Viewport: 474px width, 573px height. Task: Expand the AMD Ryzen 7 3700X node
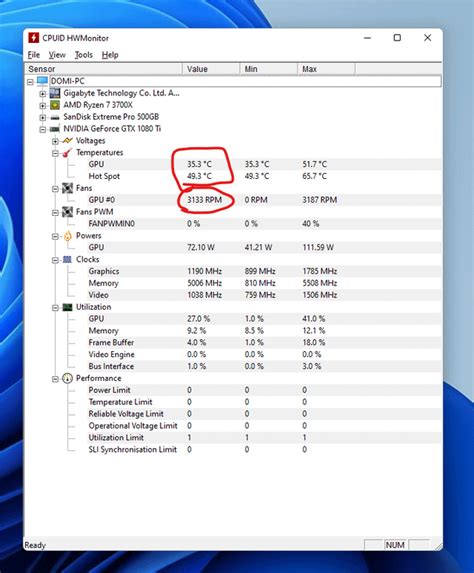43,106
